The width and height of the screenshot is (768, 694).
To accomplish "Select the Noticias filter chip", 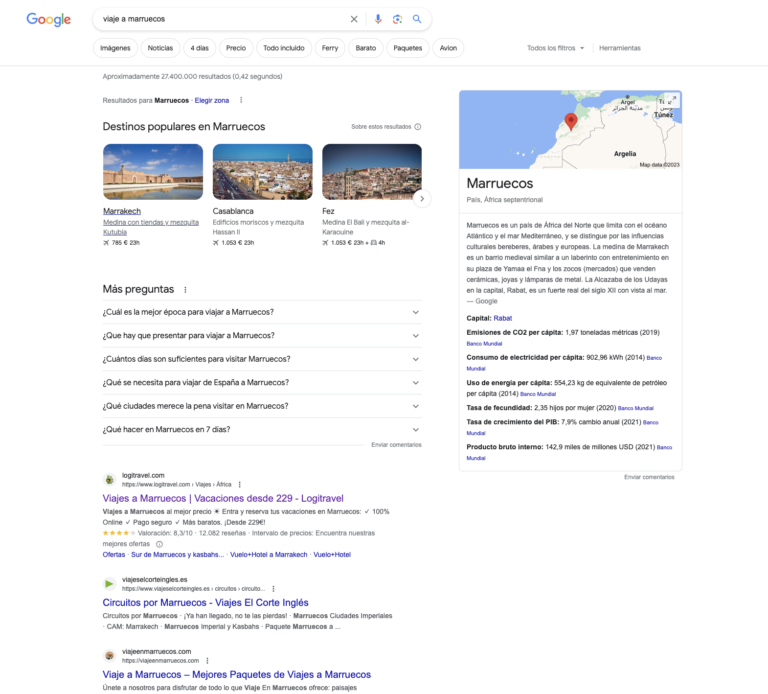I will click(160, 48).
